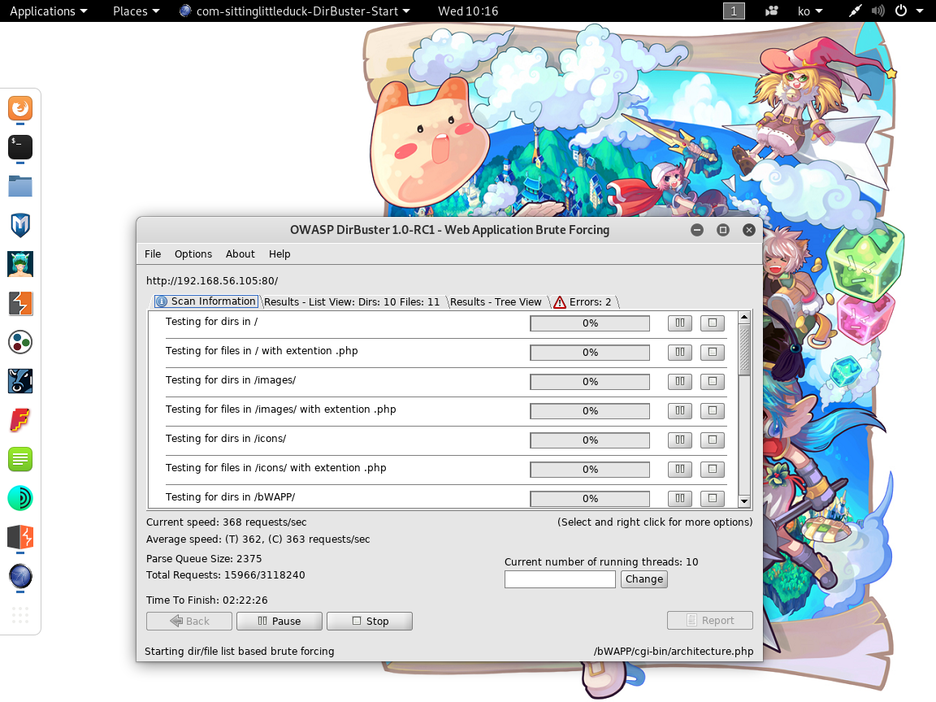Open the Files folder icon in dock

point(20,186)
